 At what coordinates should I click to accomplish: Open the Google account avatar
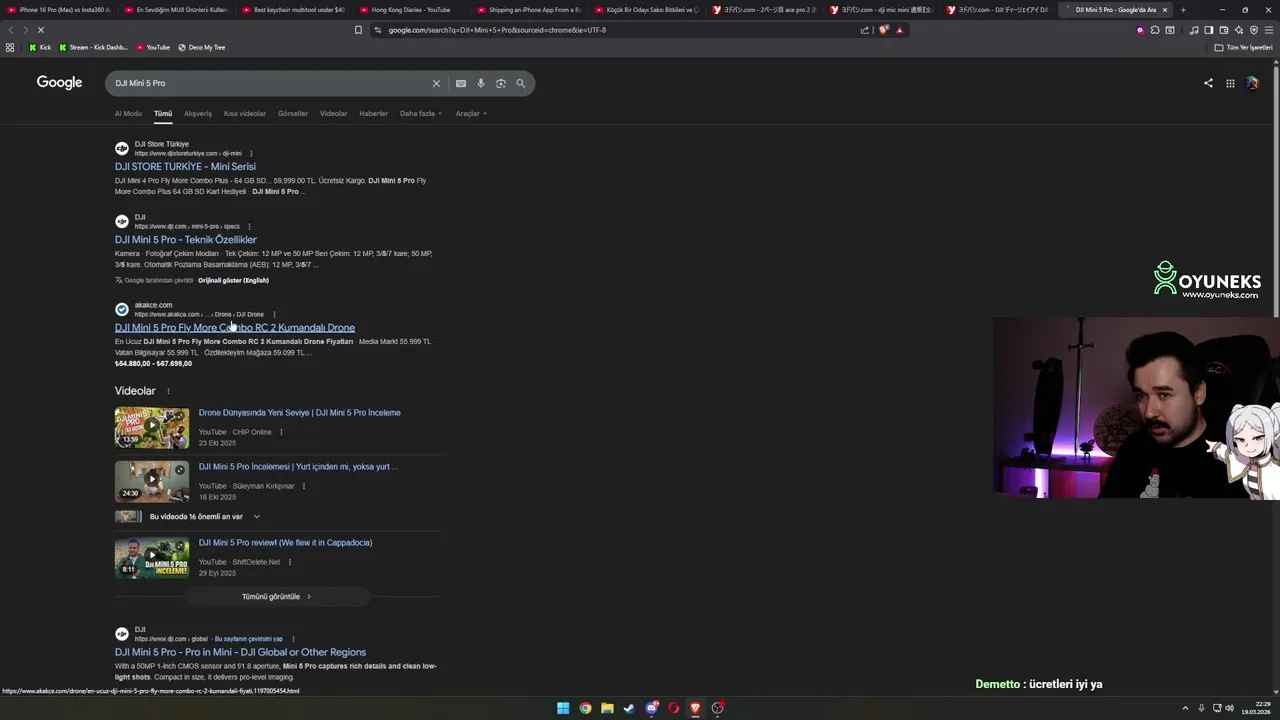[1252, 83]
